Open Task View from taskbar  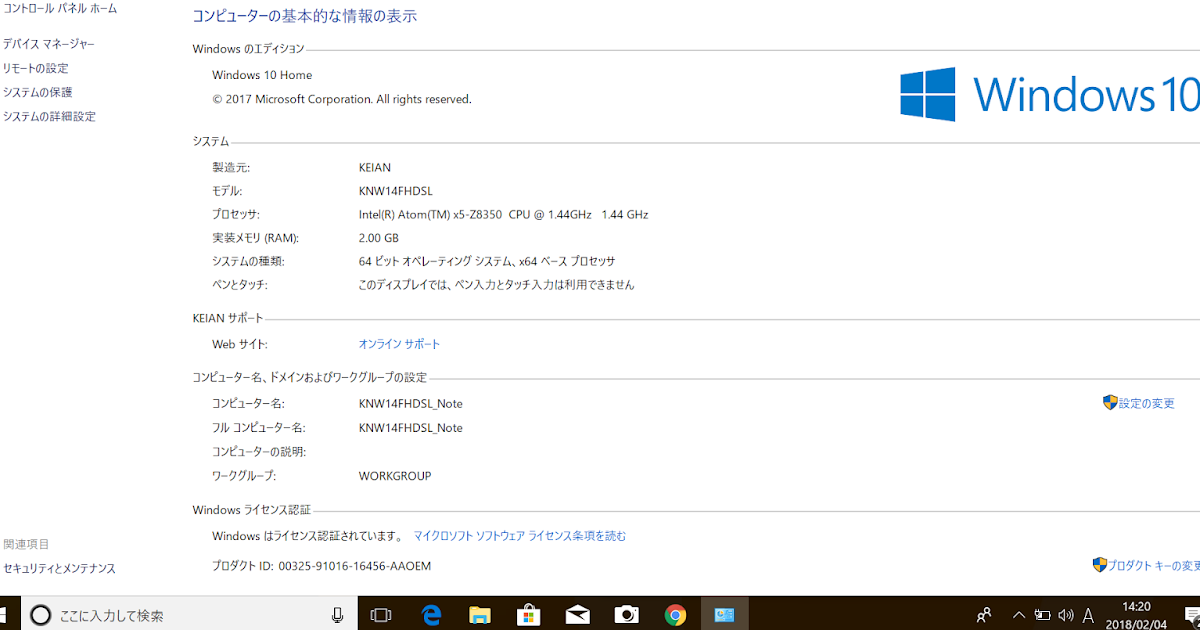pos(380,615)
